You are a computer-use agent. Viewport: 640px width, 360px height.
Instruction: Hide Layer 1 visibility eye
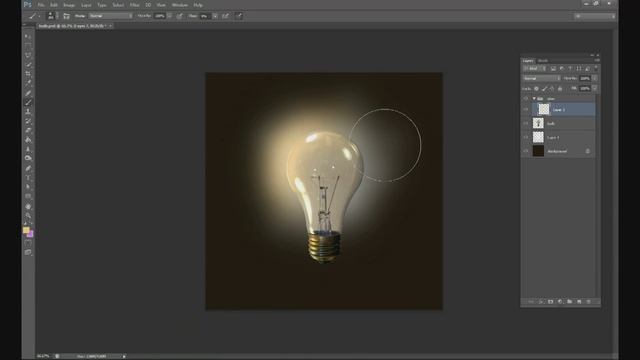tap(526, 138)
